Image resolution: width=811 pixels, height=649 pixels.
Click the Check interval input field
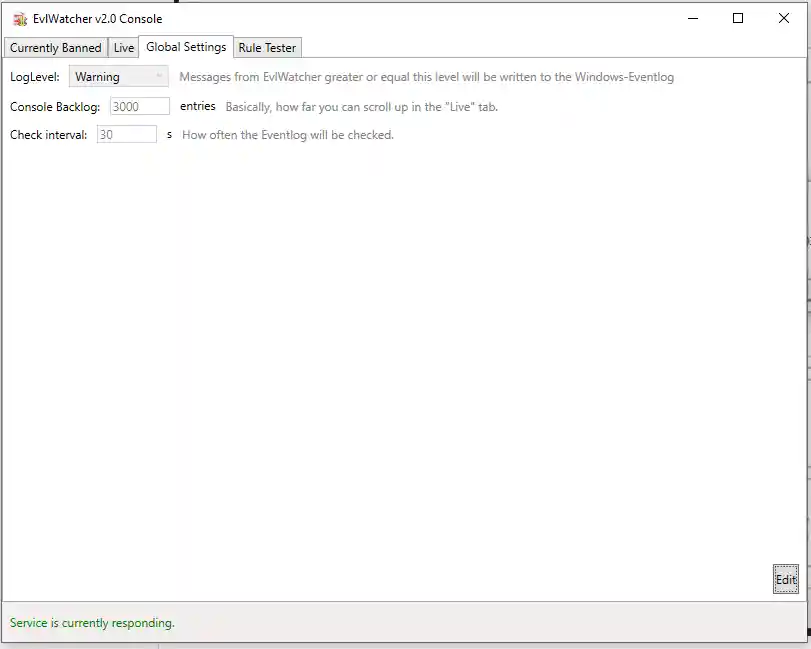click(x=127, y=134)
